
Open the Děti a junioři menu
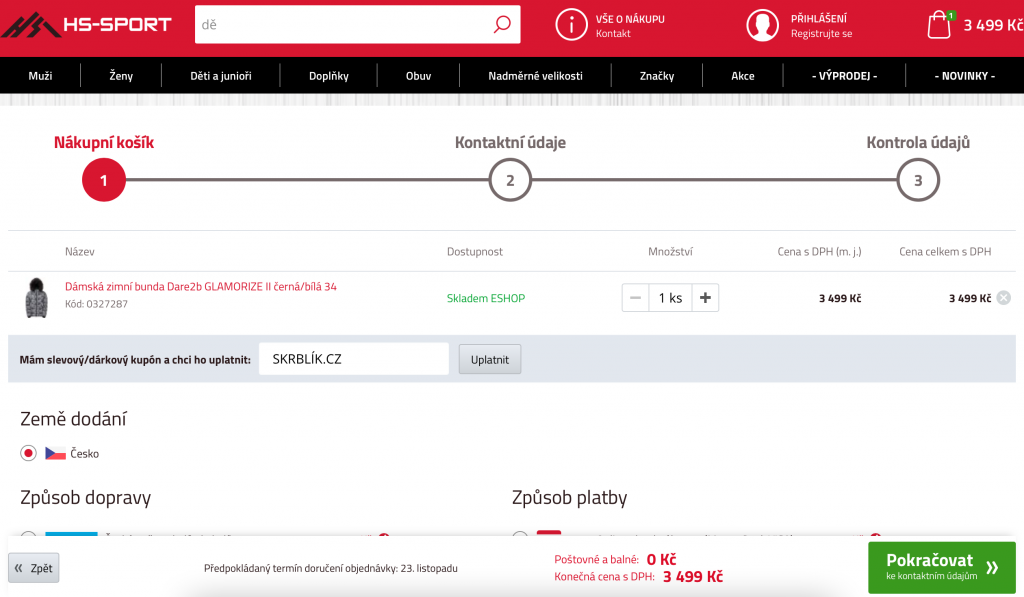[221, 76]
